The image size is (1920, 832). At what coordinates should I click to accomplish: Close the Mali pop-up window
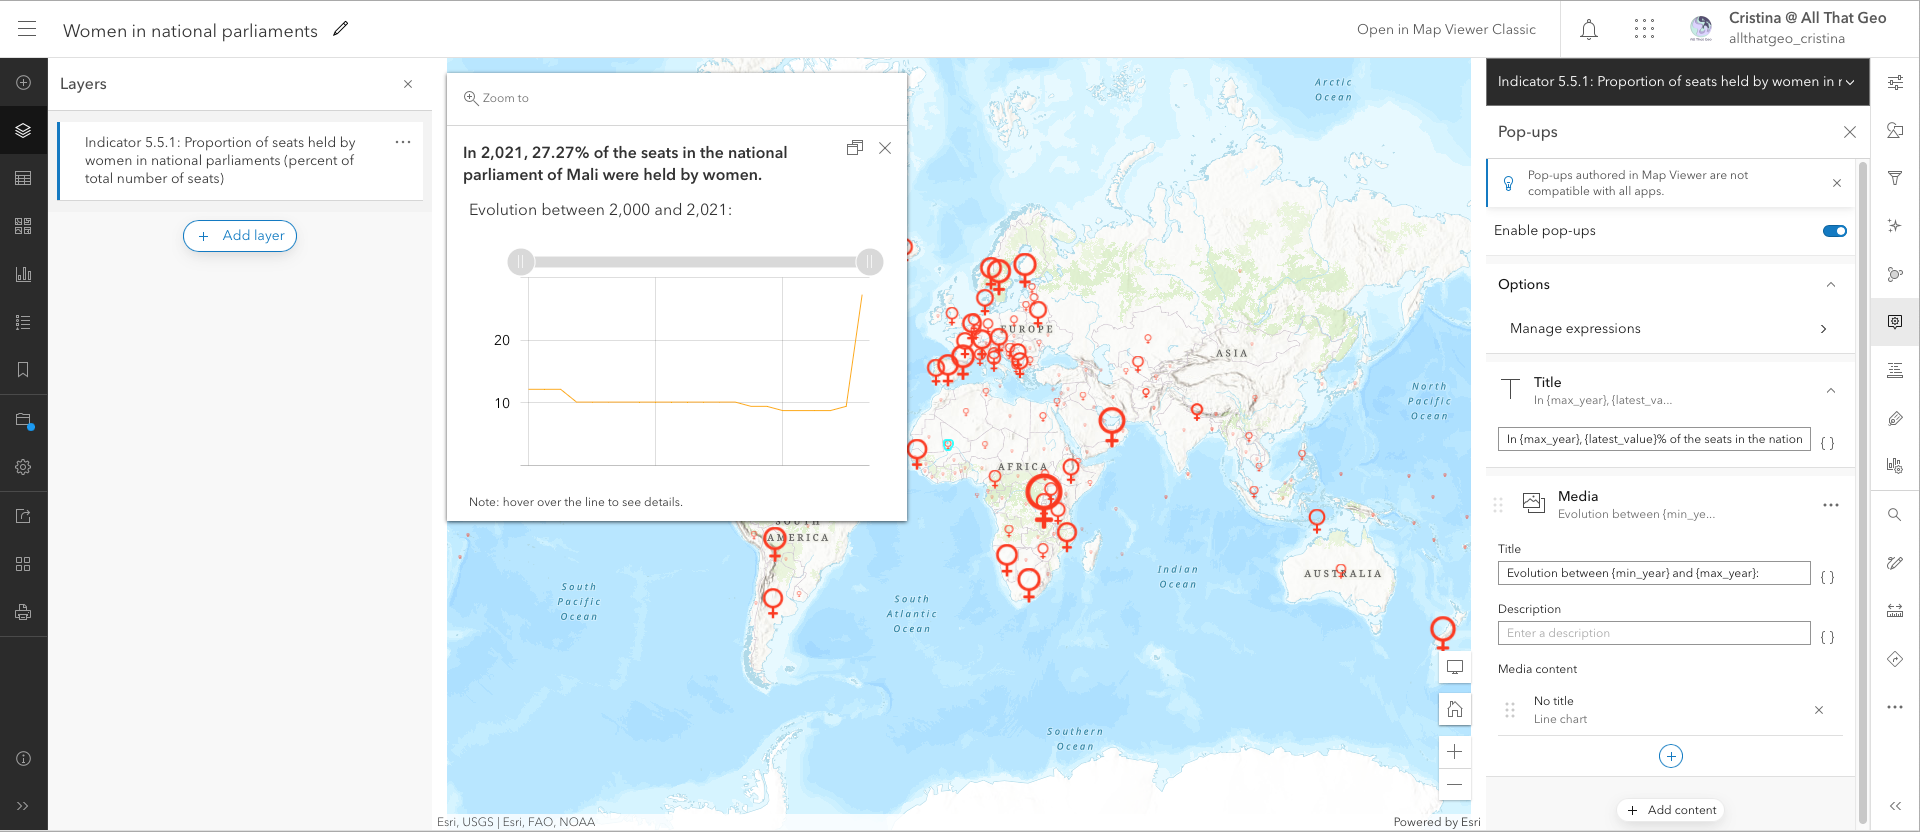tap(885, 148)
